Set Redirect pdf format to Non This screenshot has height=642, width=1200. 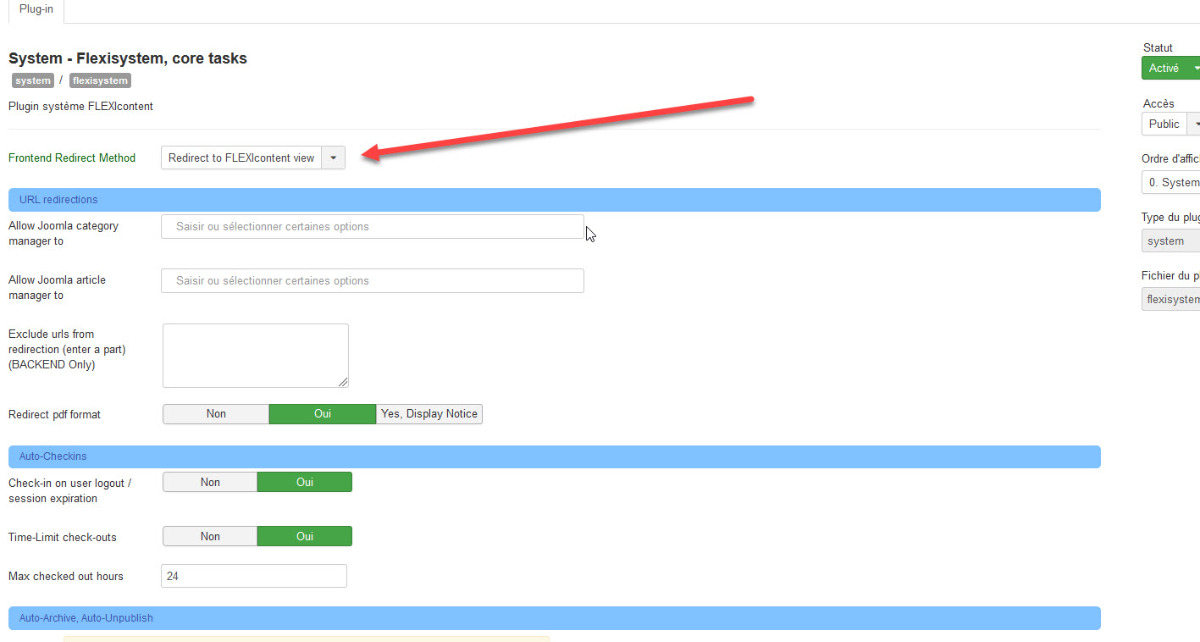pyautogui.click(x=216, y=414)
